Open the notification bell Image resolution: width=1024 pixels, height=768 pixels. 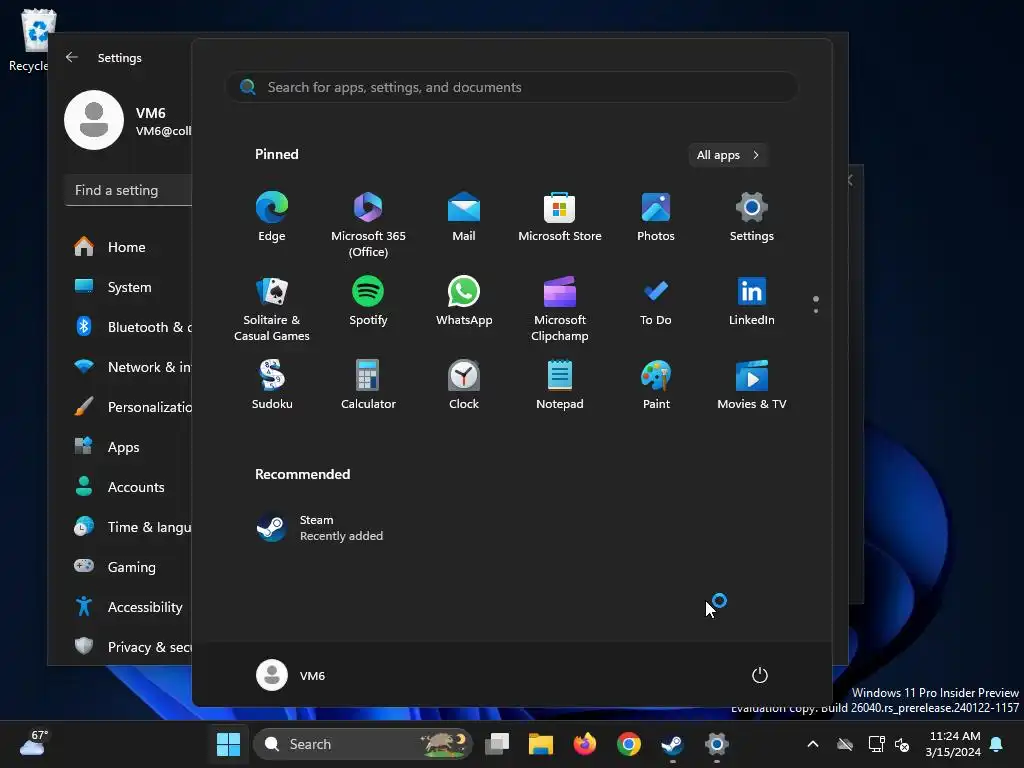(x=997, y=744)
